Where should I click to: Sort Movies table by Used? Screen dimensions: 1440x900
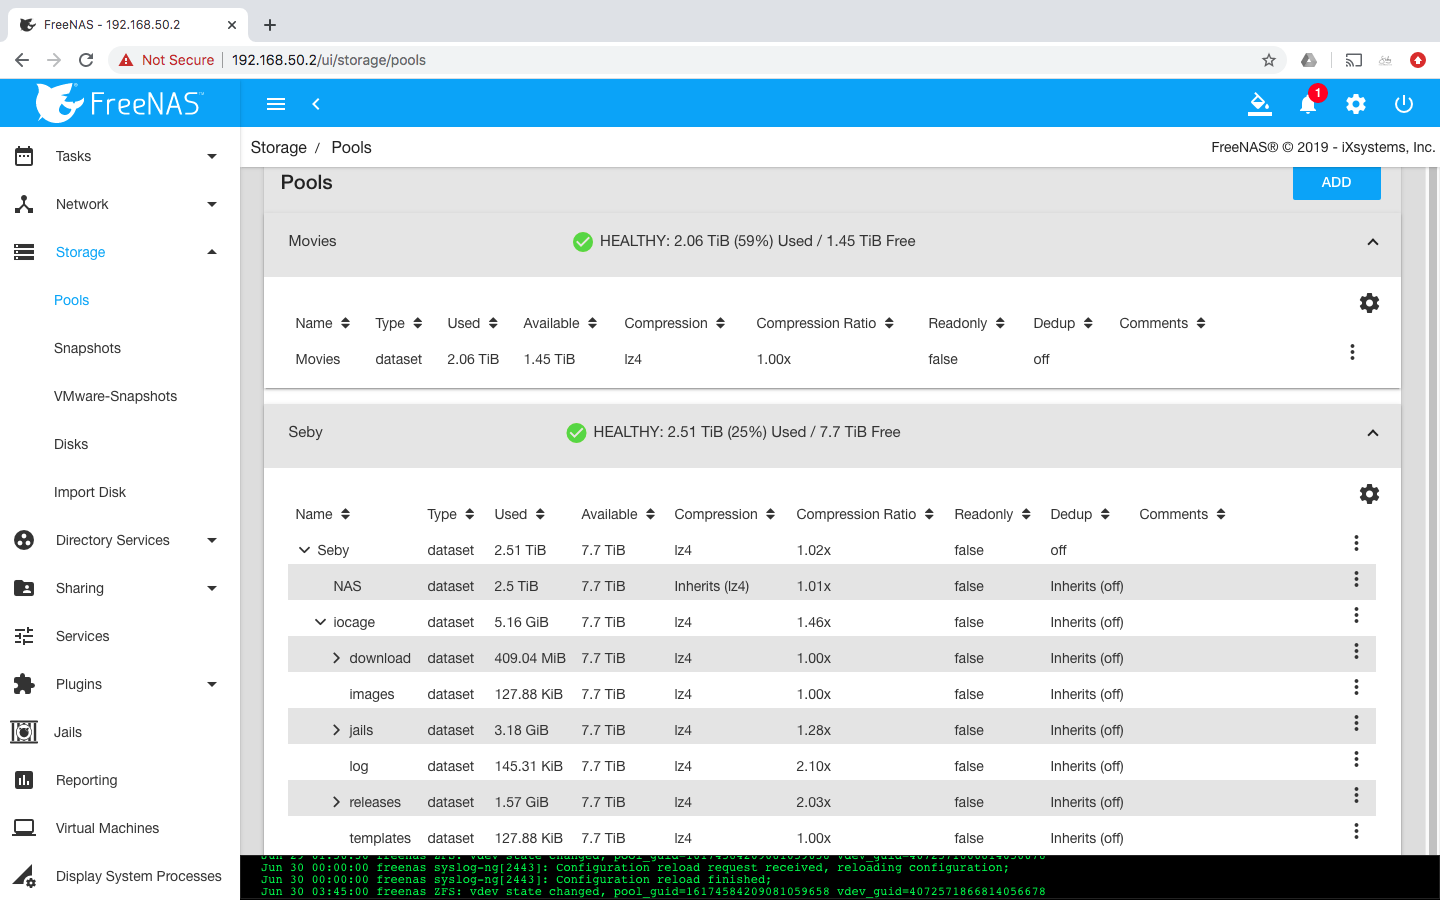click(472, 323)
